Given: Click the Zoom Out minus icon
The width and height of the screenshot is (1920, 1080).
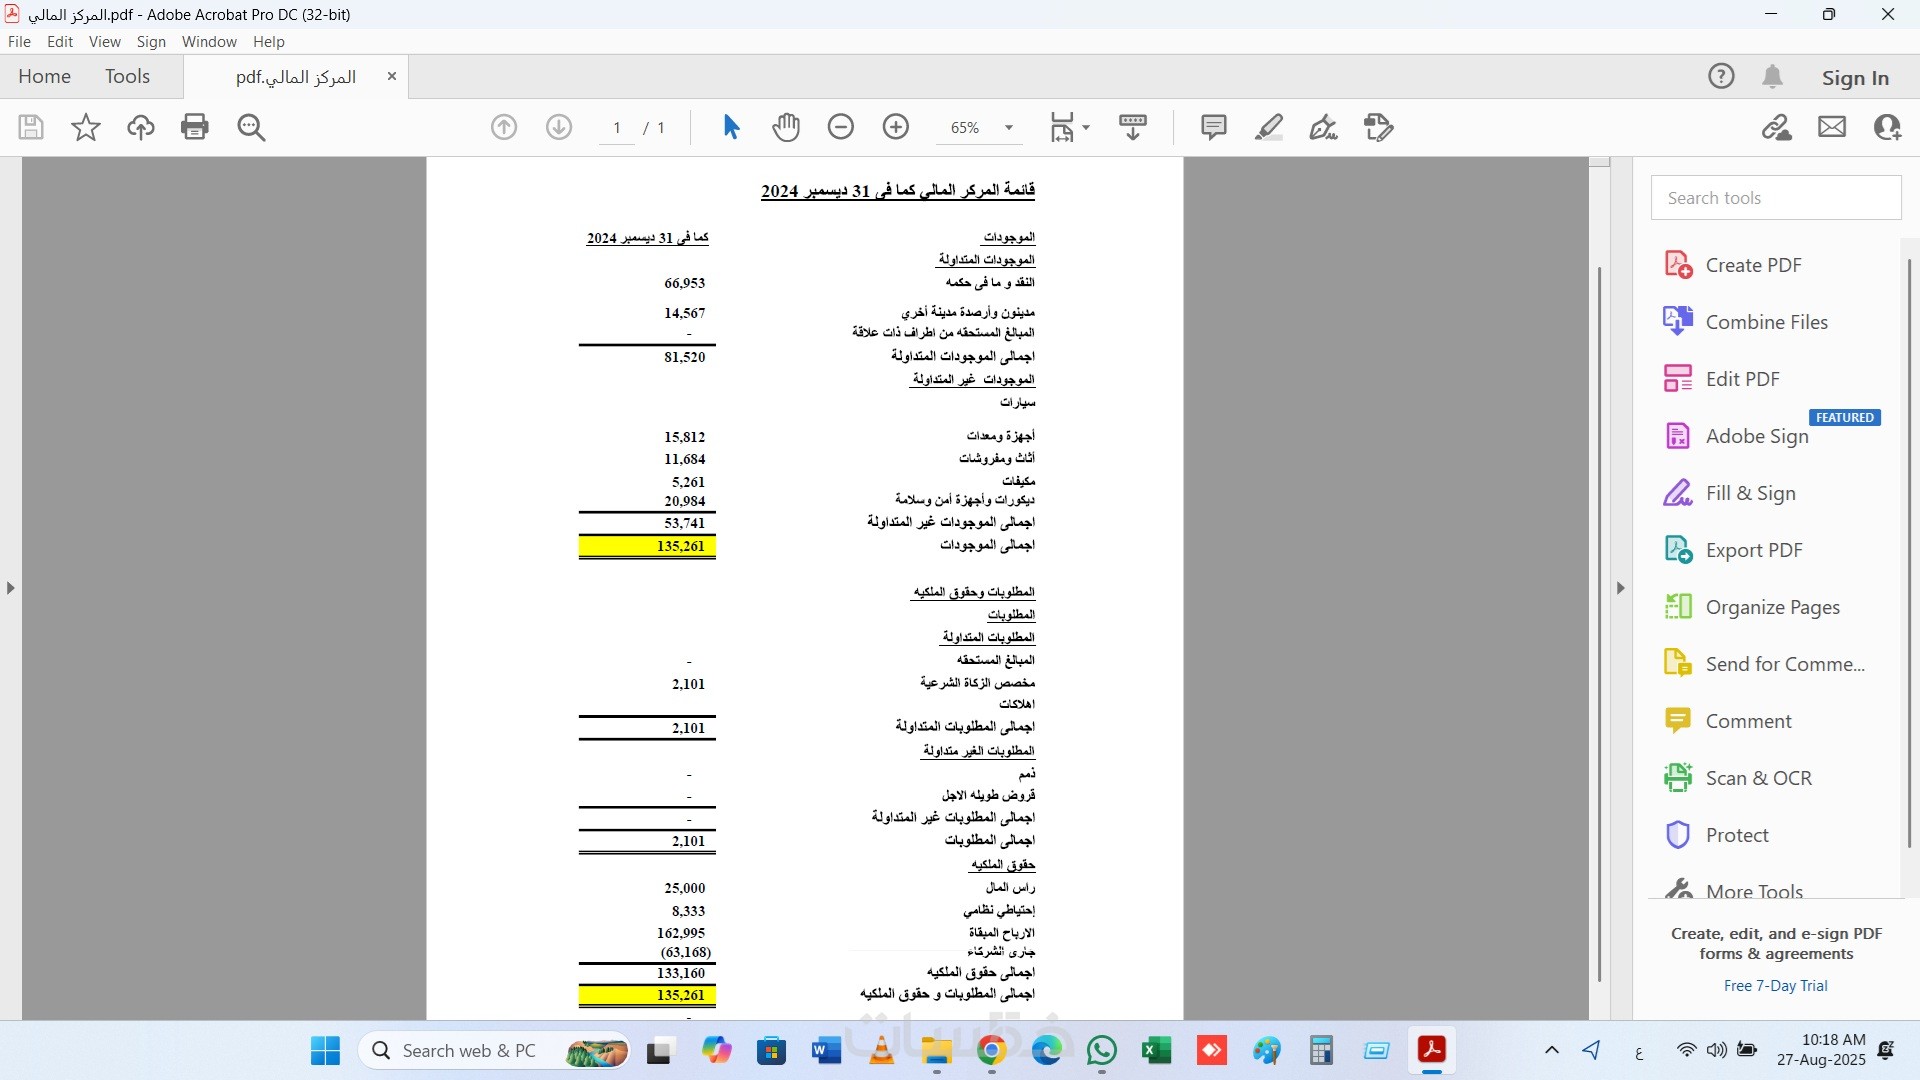Looking at the screenshot, I should point(841,127).
